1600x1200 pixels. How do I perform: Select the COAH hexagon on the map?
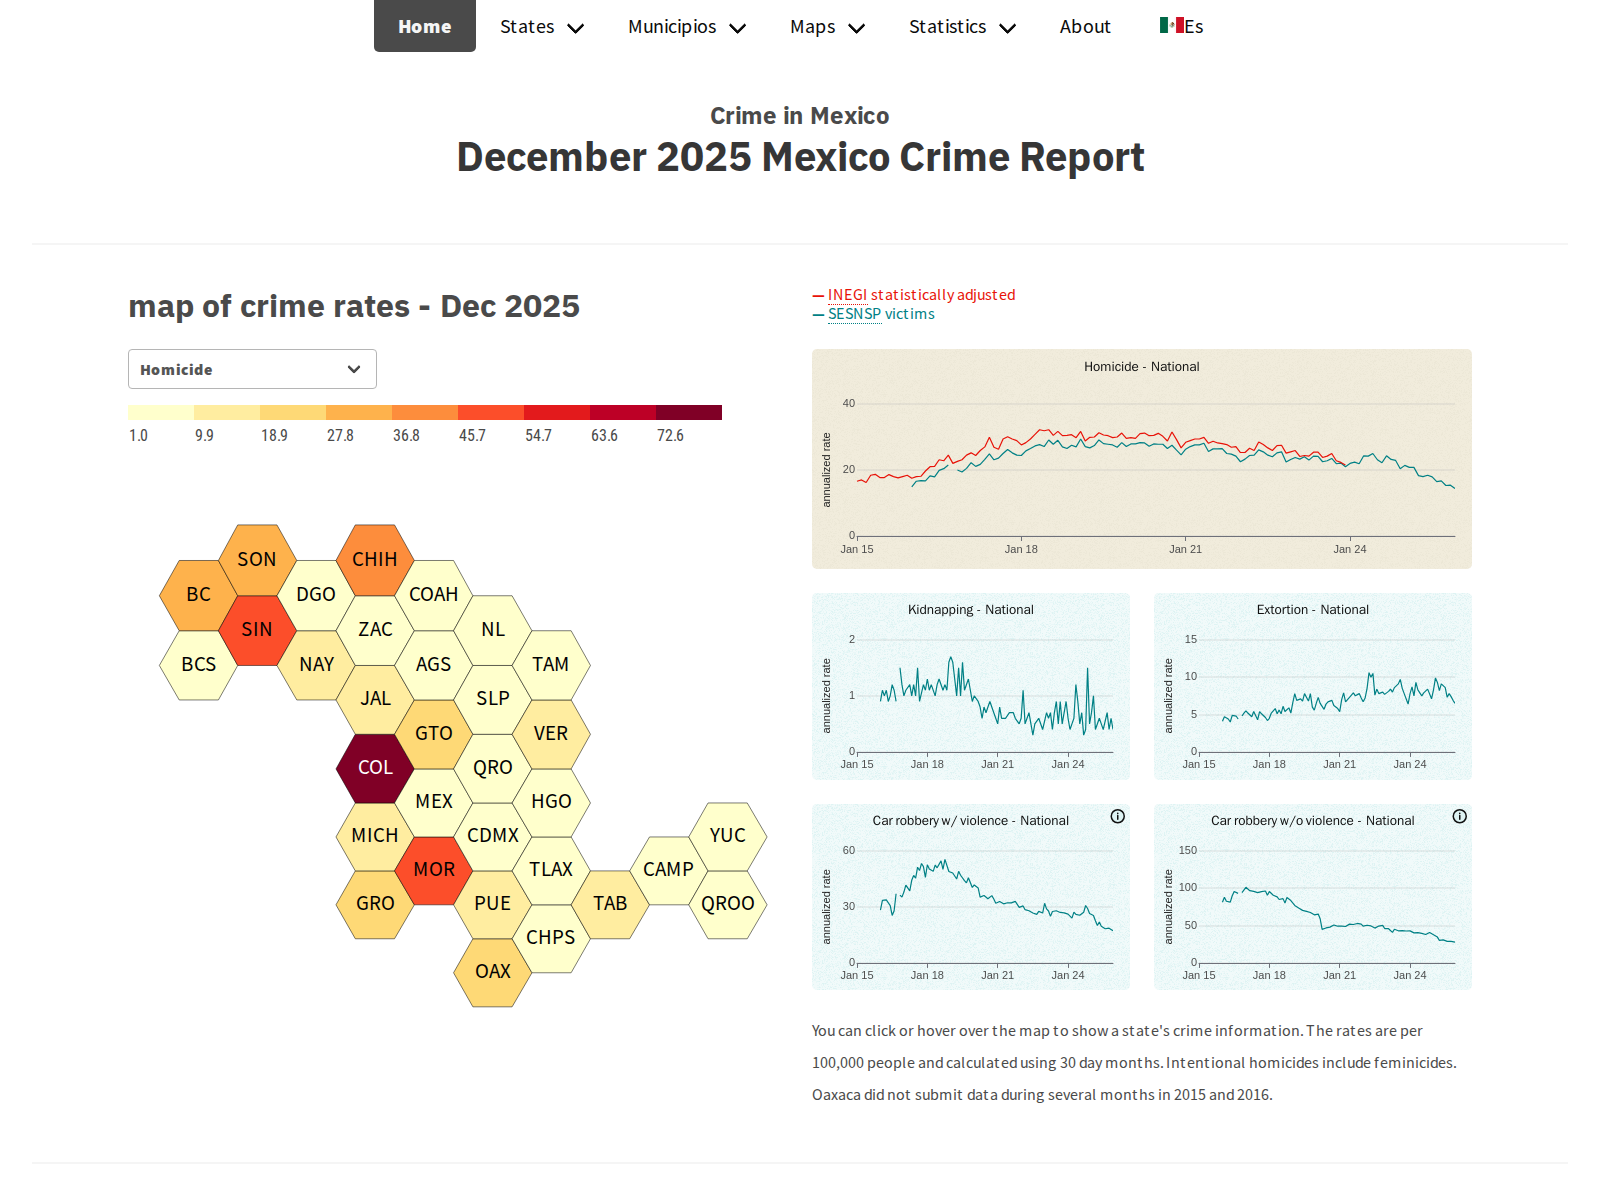[x=434, y=594]
